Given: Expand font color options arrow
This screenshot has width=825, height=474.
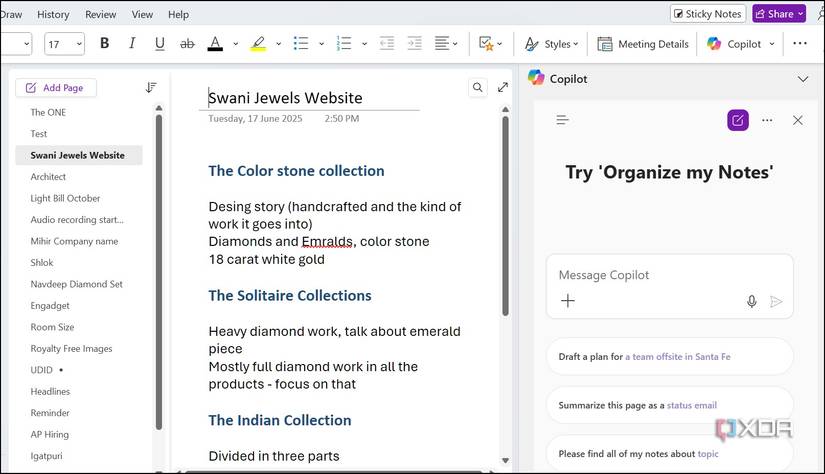Looking at the screenshot, I should click(x=235, y=44).
